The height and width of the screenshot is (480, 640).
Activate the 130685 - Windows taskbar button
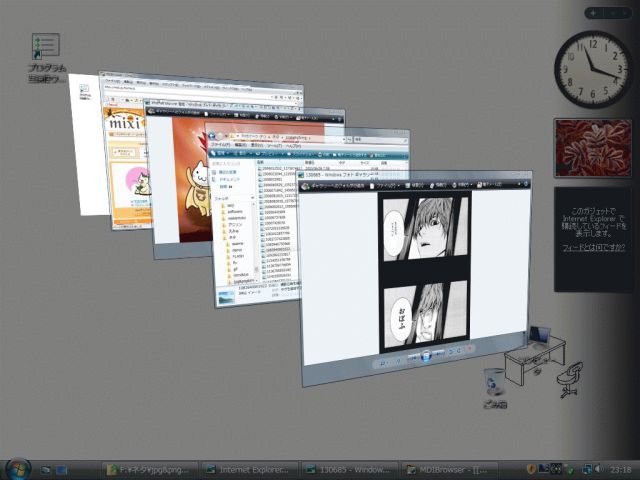pyautogui.click(x=349, y=470)
